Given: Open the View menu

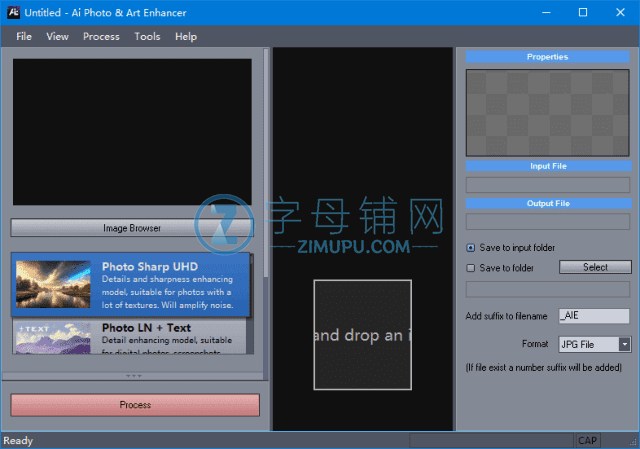Looking at the screenshot, I should pos(57,36).
